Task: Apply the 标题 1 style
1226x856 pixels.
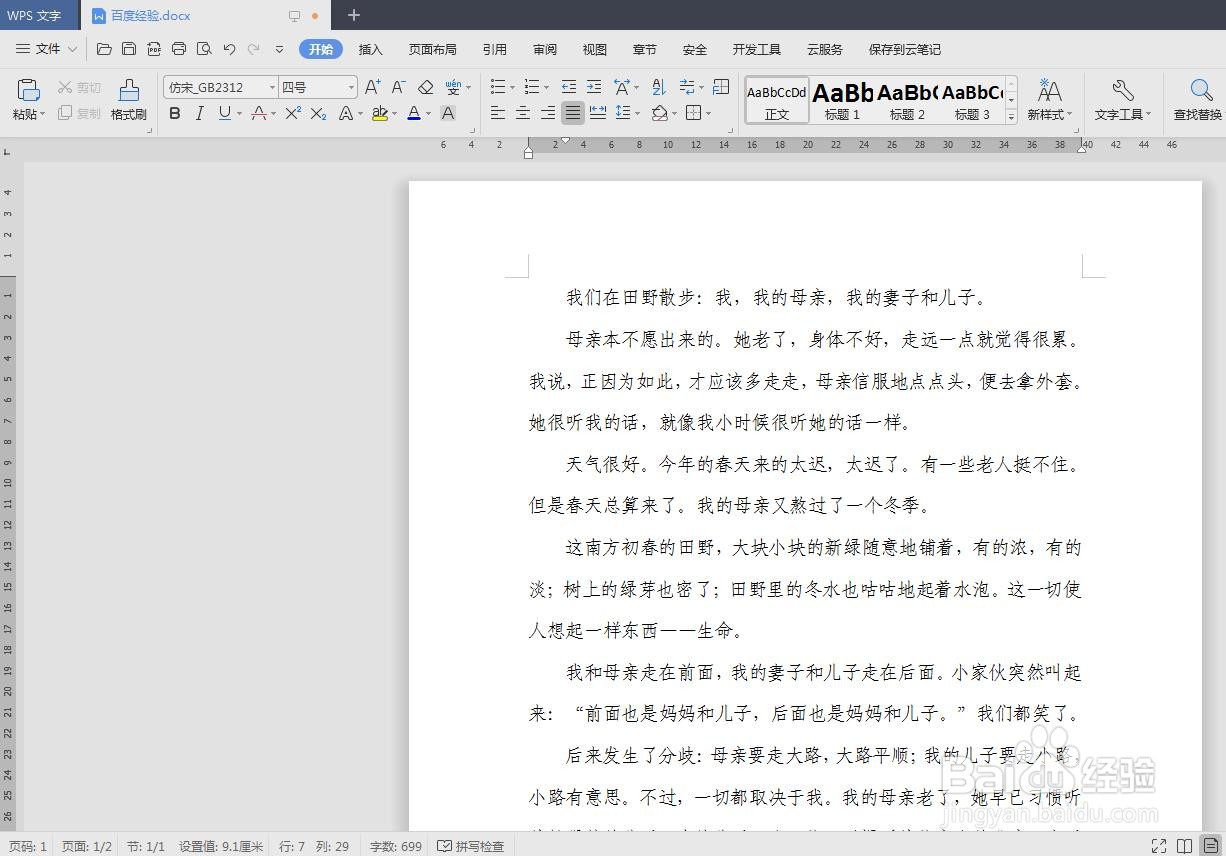Action: click(842, 100)
